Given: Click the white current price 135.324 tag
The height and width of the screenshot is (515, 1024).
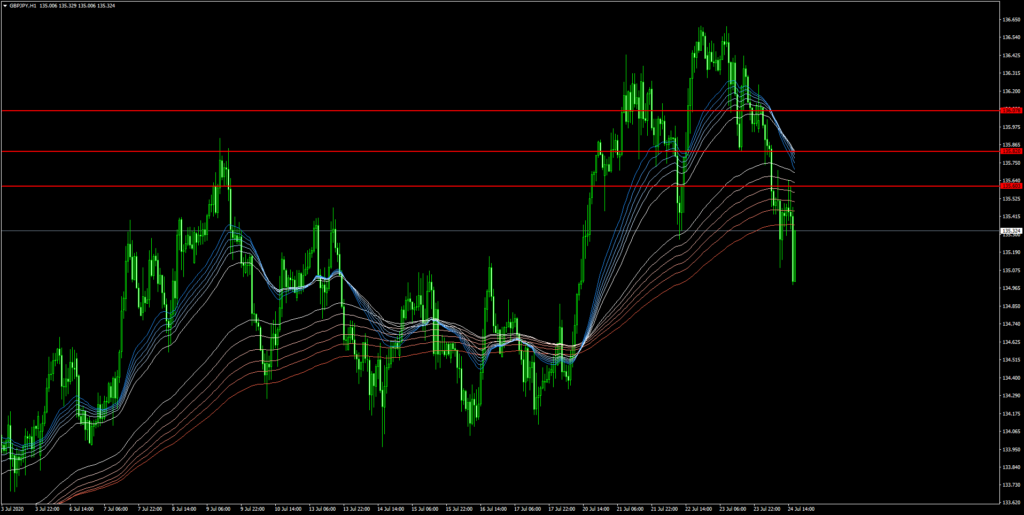Looking at the screenshot, I should click(1010, 231).
